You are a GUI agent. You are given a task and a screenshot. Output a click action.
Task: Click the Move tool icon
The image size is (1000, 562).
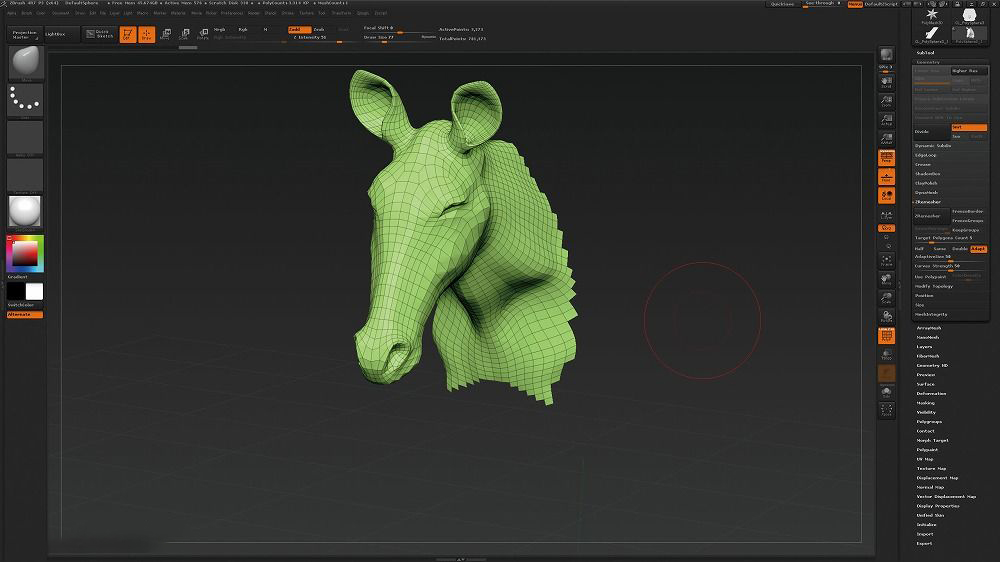[166, 34]
